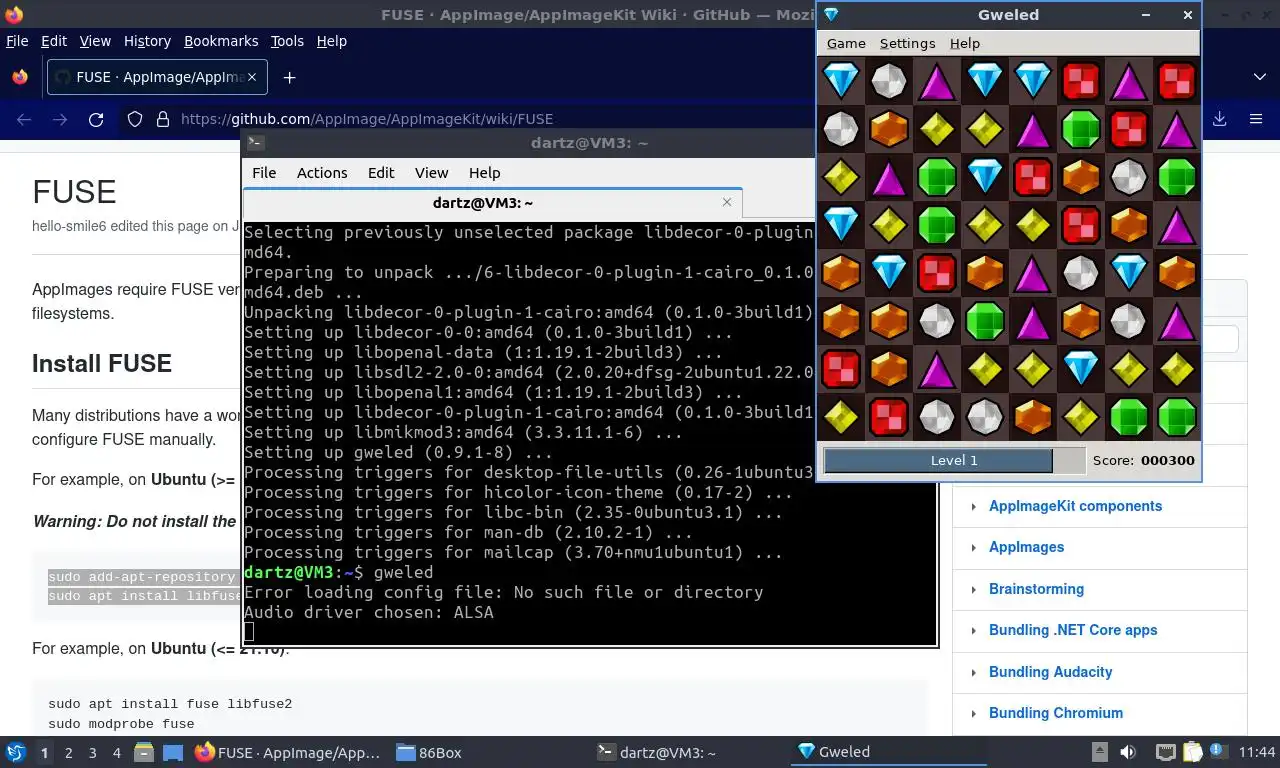
Task: Select the blue diamond in seventh Gweled row
Action: pos(1081,369)
